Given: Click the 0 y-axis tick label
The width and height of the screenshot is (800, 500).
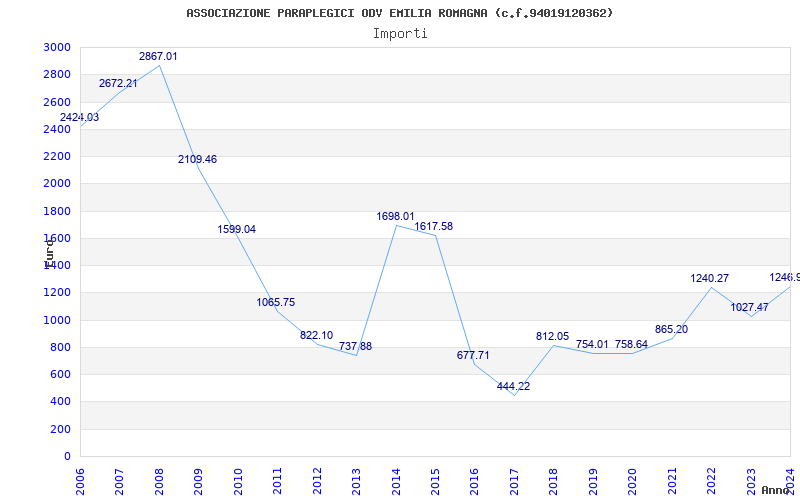Looking at the screenshot, I should 67,457.
